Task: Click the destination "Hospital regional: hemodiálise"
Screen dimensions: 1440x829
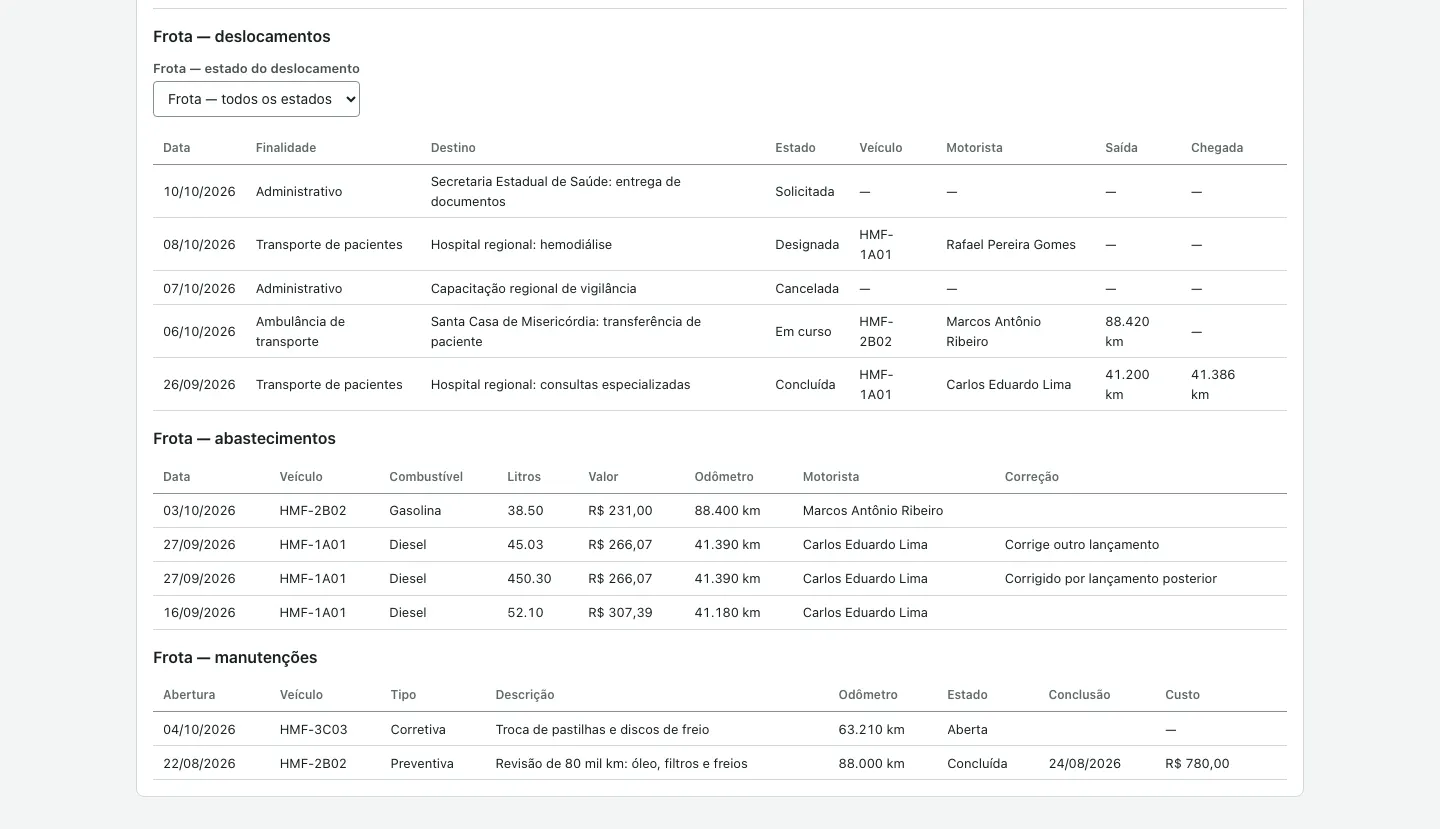Action: [x=521, y=245]
